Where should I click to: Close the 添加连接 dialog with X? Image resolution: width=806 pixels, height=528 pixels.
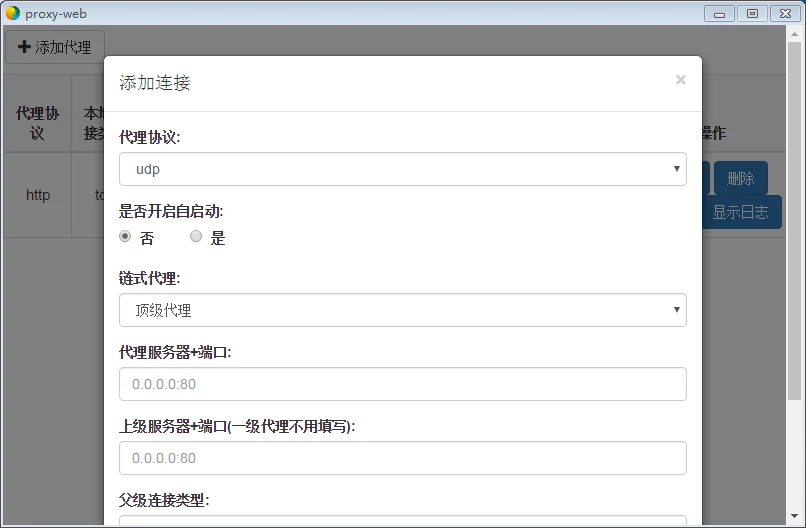click(x=681, y=80)
